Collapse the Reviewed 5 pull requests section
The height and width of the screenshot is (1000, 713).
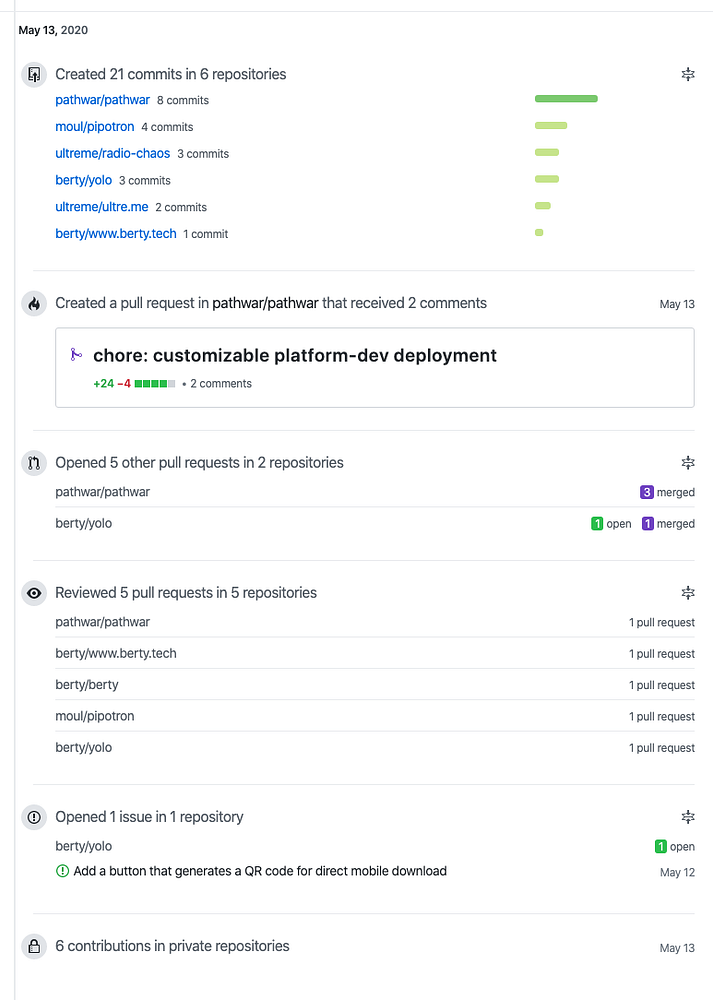tap(688, 593)
